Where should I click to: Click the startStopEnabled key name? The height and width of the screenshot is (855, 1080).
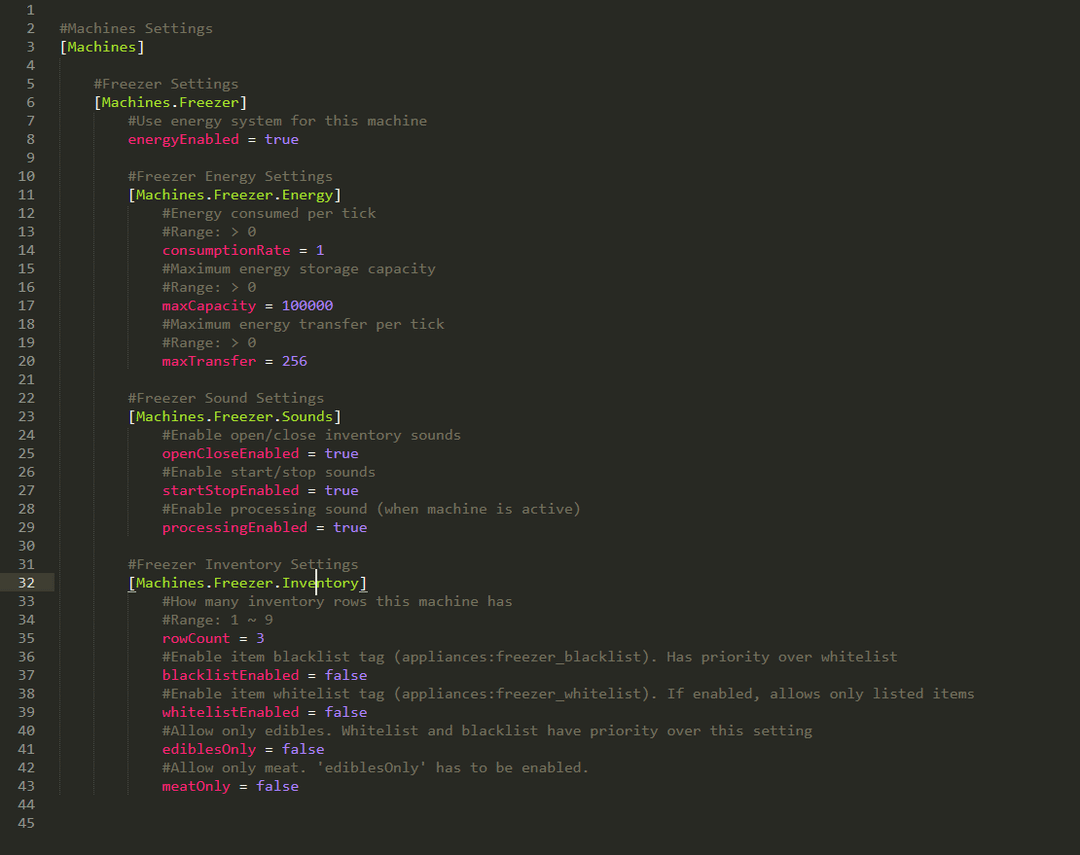tap(230, 491)
